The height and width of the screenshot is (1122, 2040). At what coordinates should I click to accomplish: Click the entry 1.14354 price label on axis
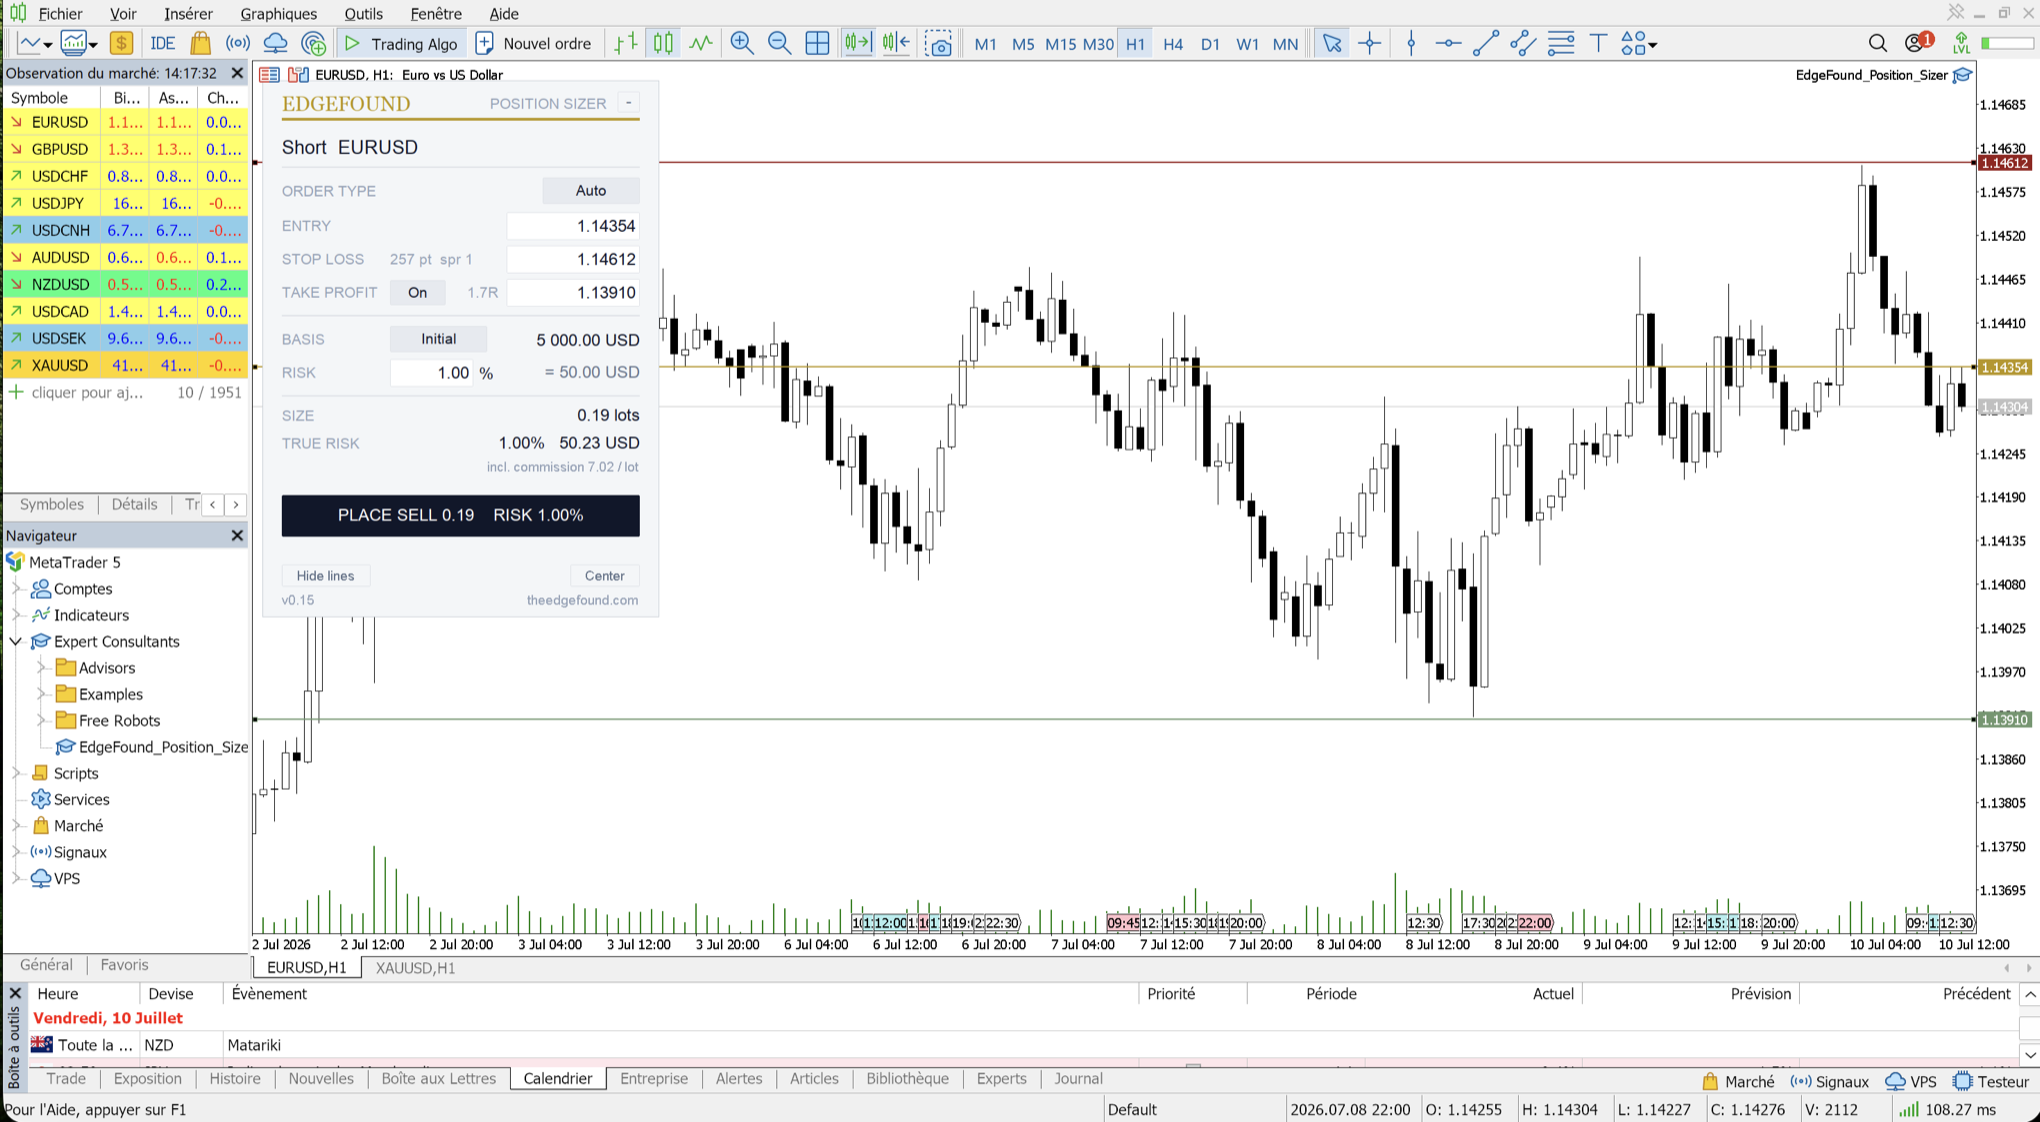point(2004,367)
